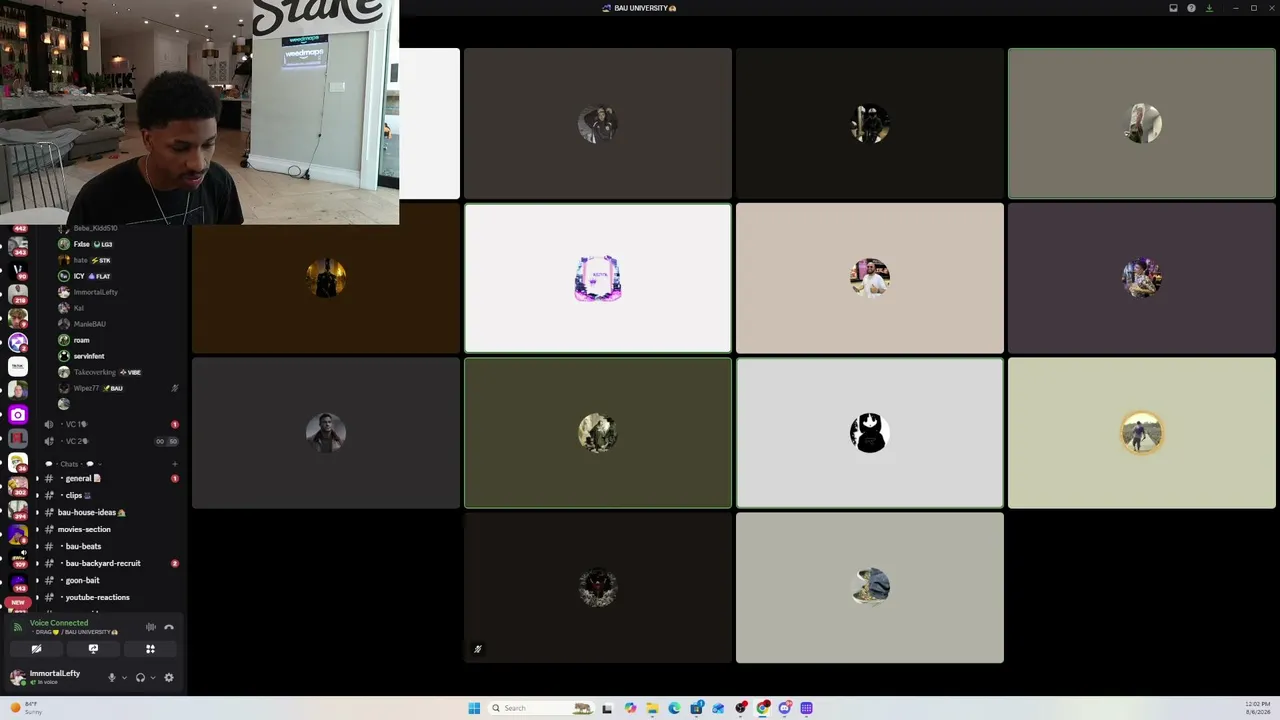Disconnect from the voice channel
This screenshot has height=720, width=1280.
[169, 627]
